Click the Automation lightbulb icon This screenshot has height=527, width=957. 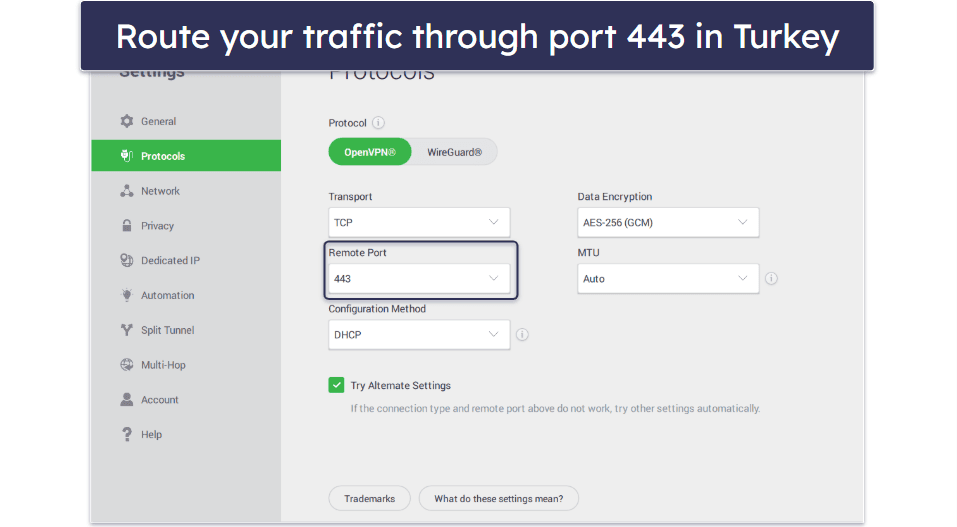tap(127, 295)
